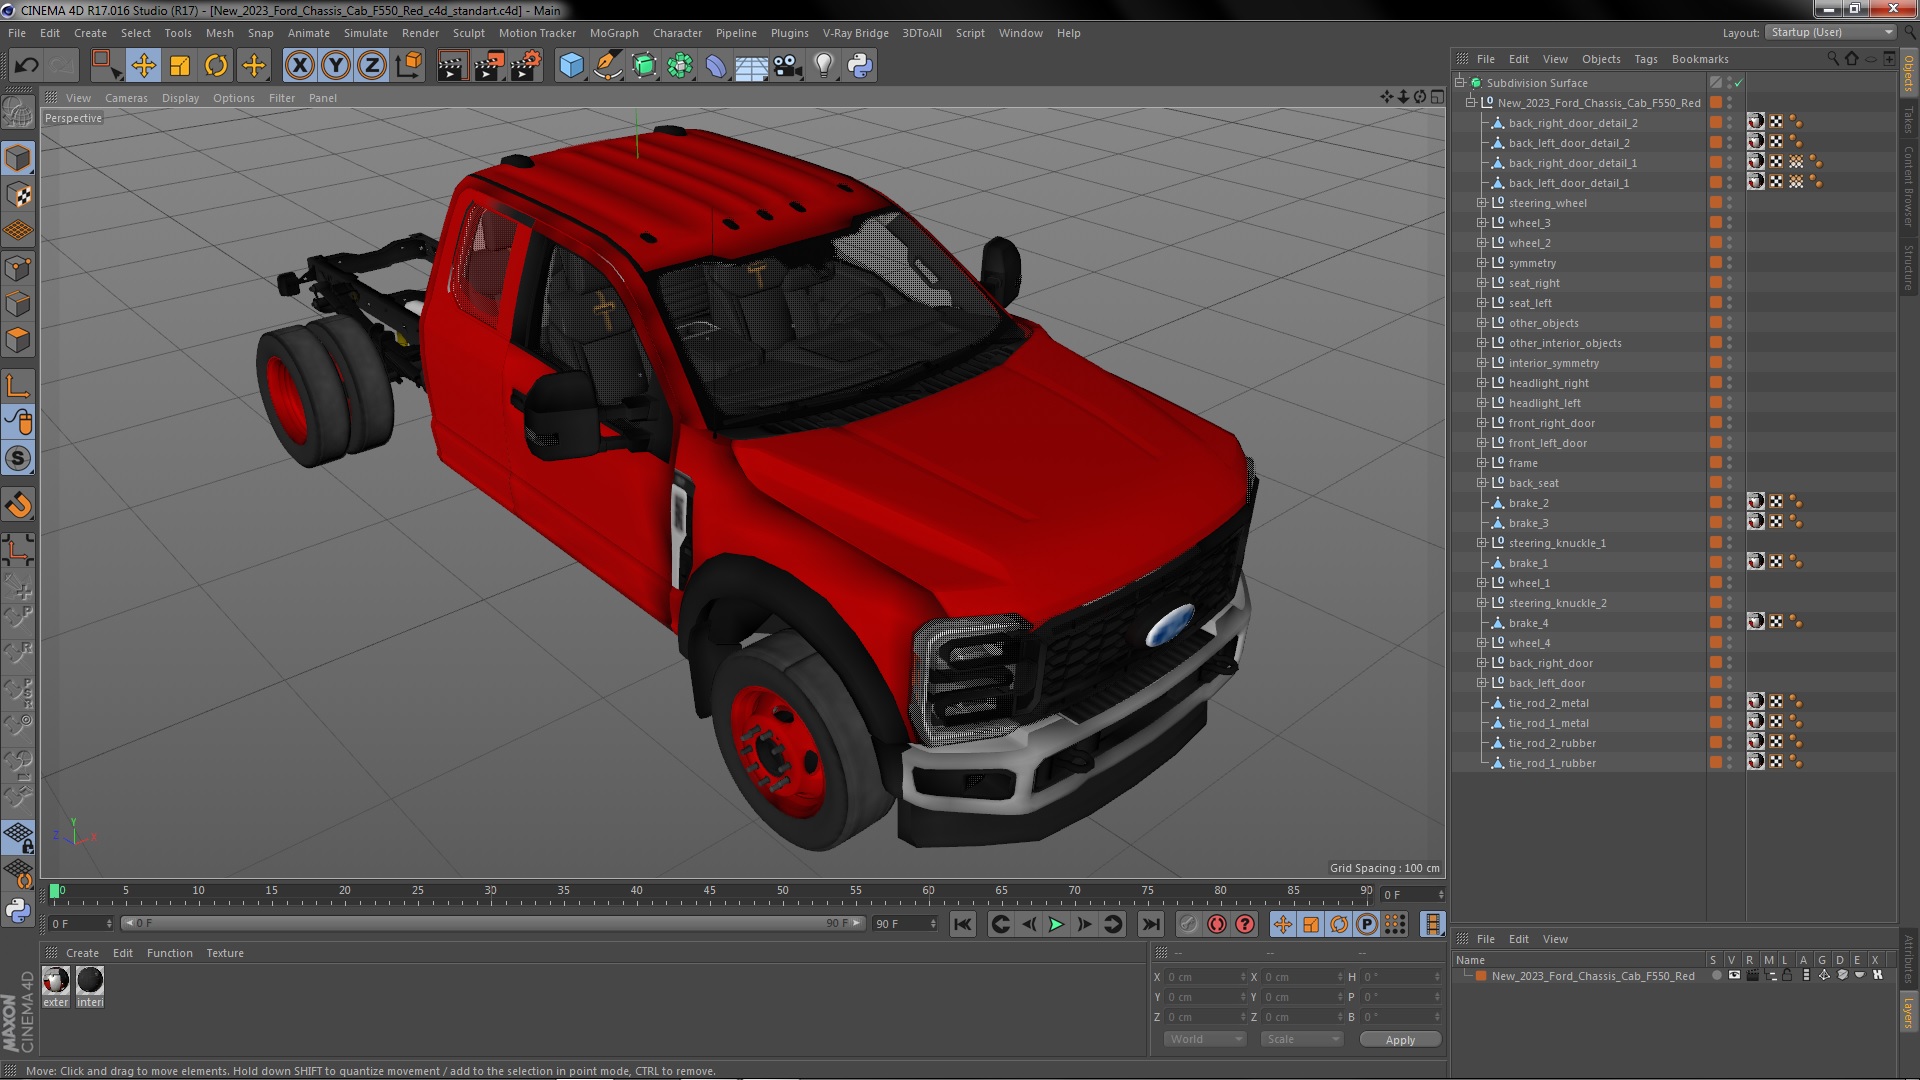Activate the Rotate tool
The width and height of the screenshot is (1920, 1080).
click(216, 66)
